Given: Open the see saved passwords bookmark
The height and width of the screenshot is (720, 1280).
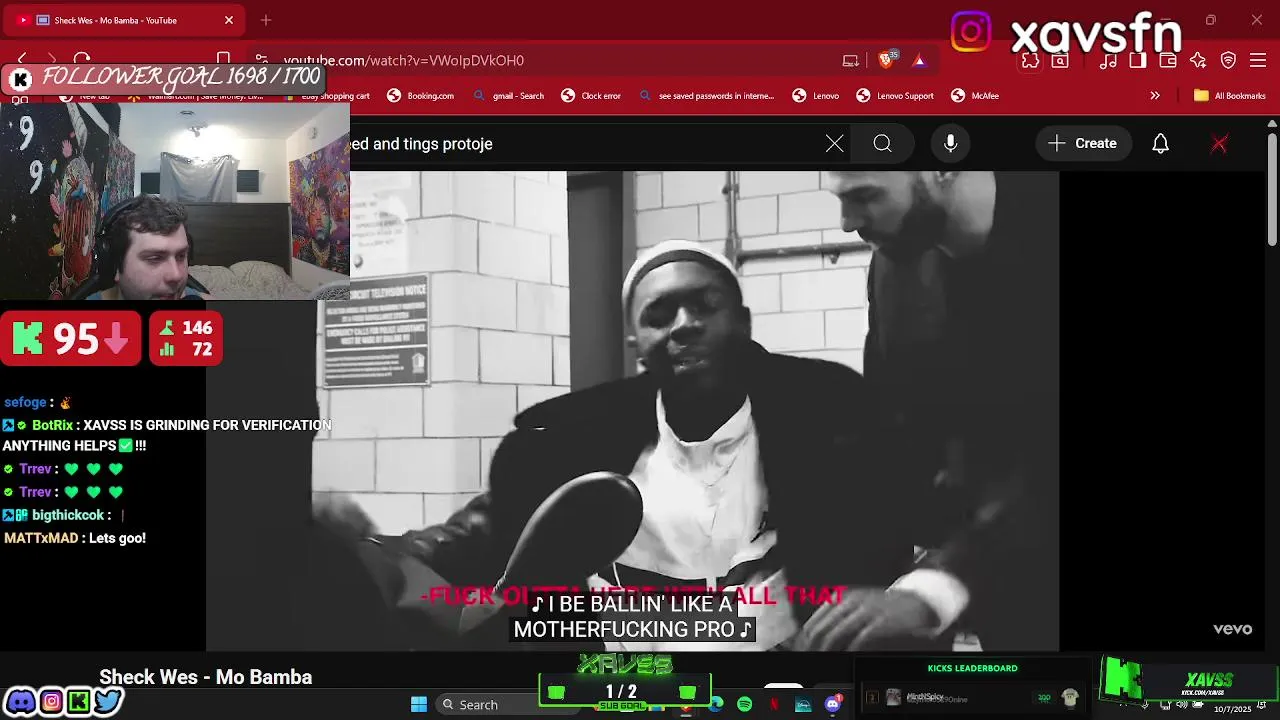Looking at the screenshot, I should [x=707, y=96].
